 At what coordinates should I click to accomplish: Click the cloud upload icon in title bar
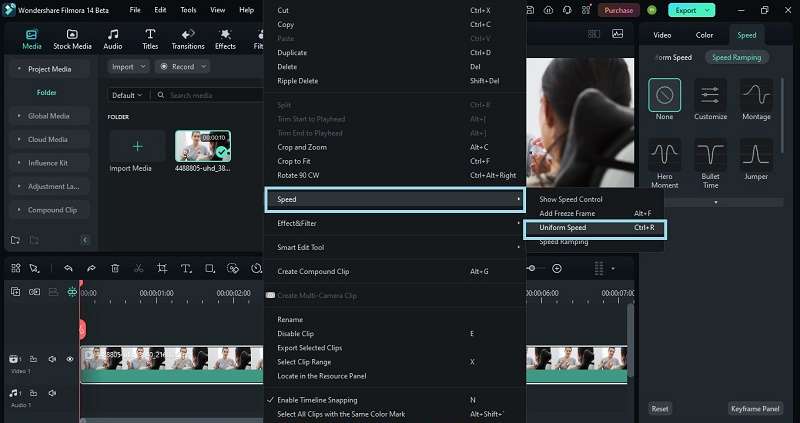548,10
